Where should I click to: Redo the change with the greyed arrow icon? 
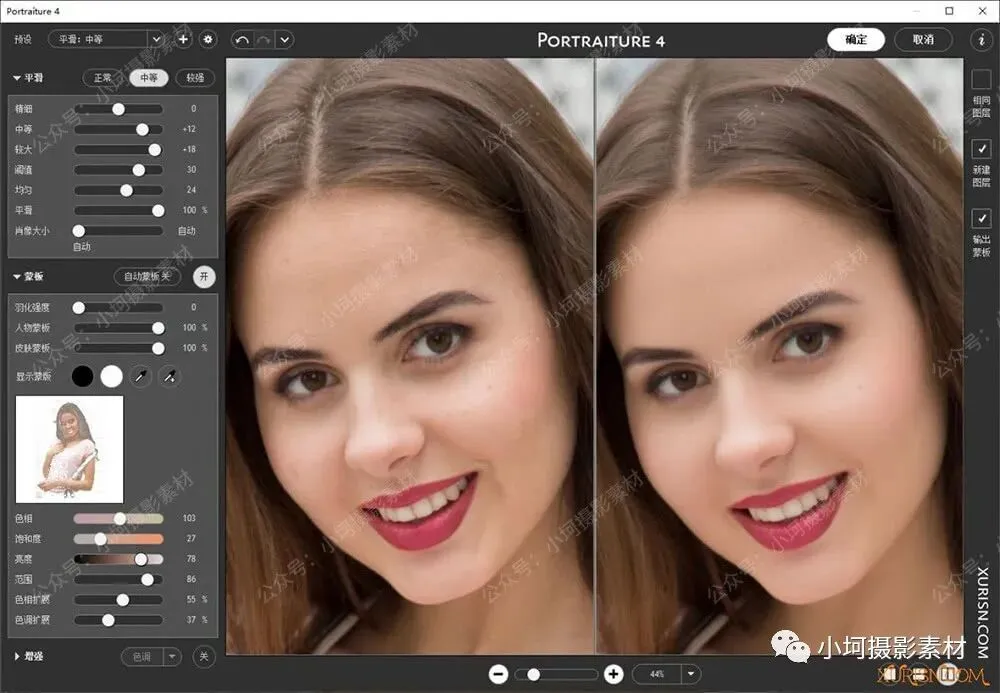coord(263,40)
